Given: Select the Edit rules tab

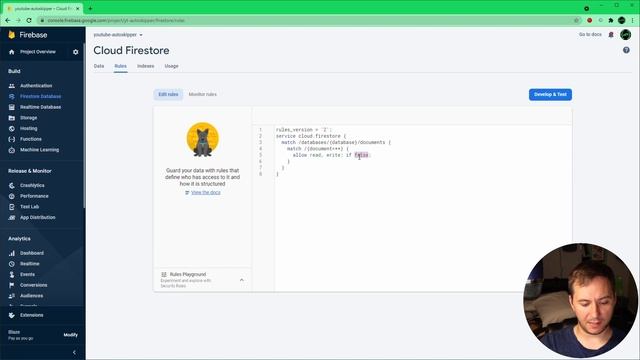Looking at the screenshot, I should pyautogui.click(x=168, y=94).
